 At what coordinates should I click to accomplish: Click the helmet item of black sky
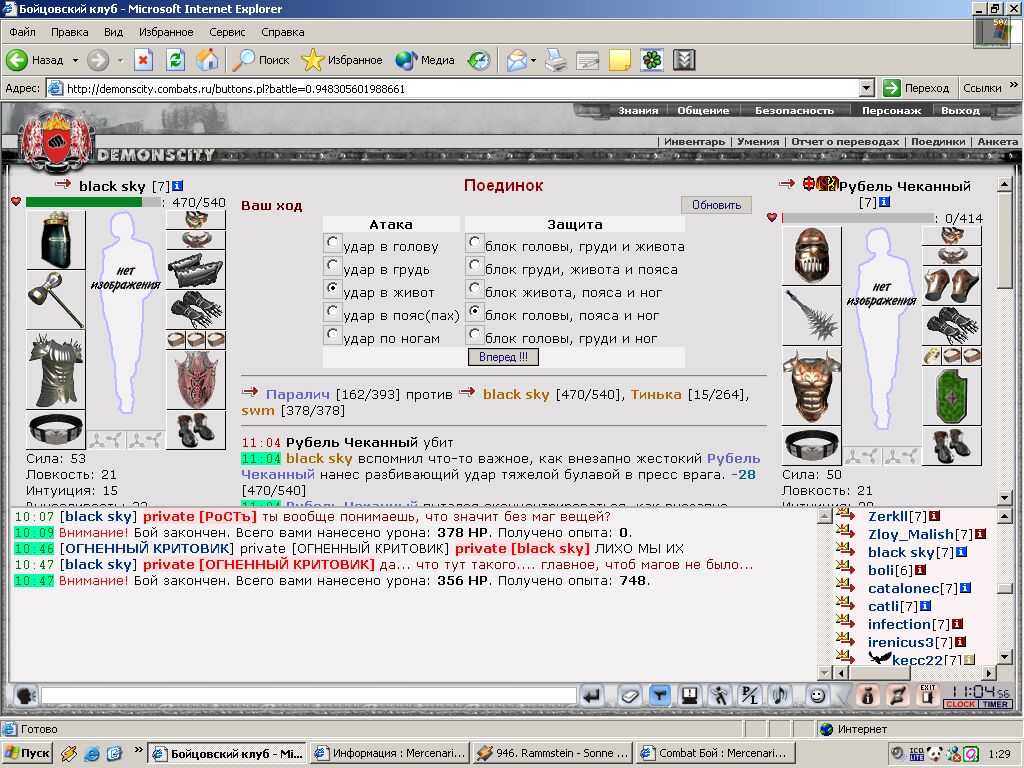(x=56, y=240)
